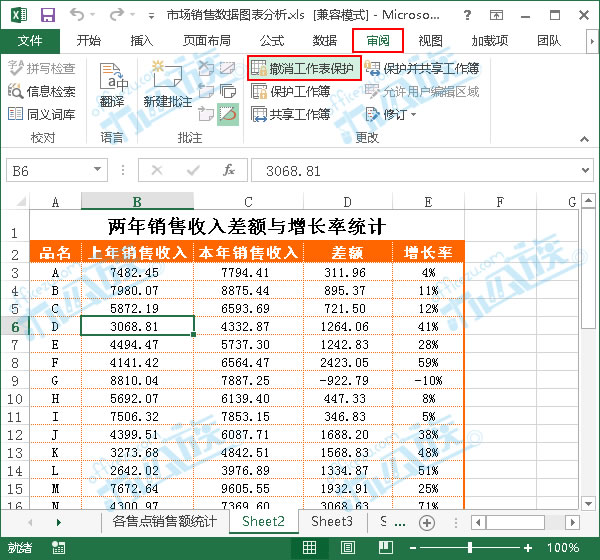600x560 pixels.
Task: Click cell containing -922.79
Action: pos(347,380)
